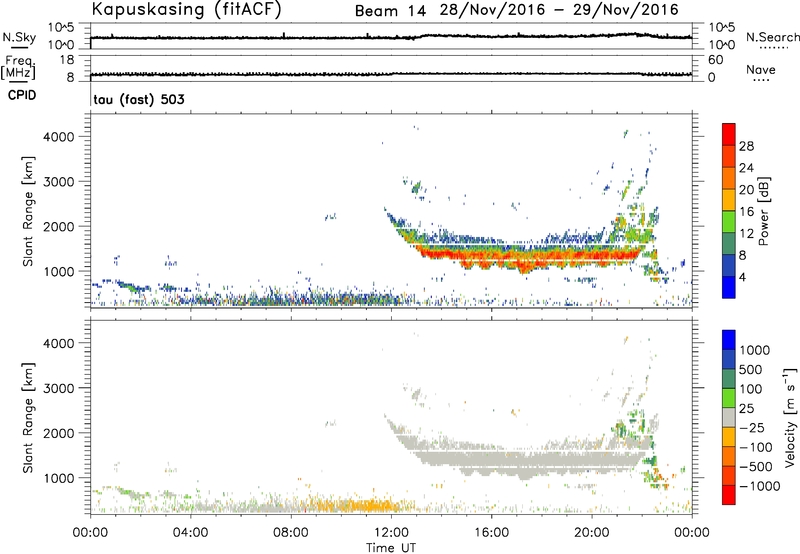
Task: Click the -500 label on velocity colorbar
Action: tap(756, 467)
